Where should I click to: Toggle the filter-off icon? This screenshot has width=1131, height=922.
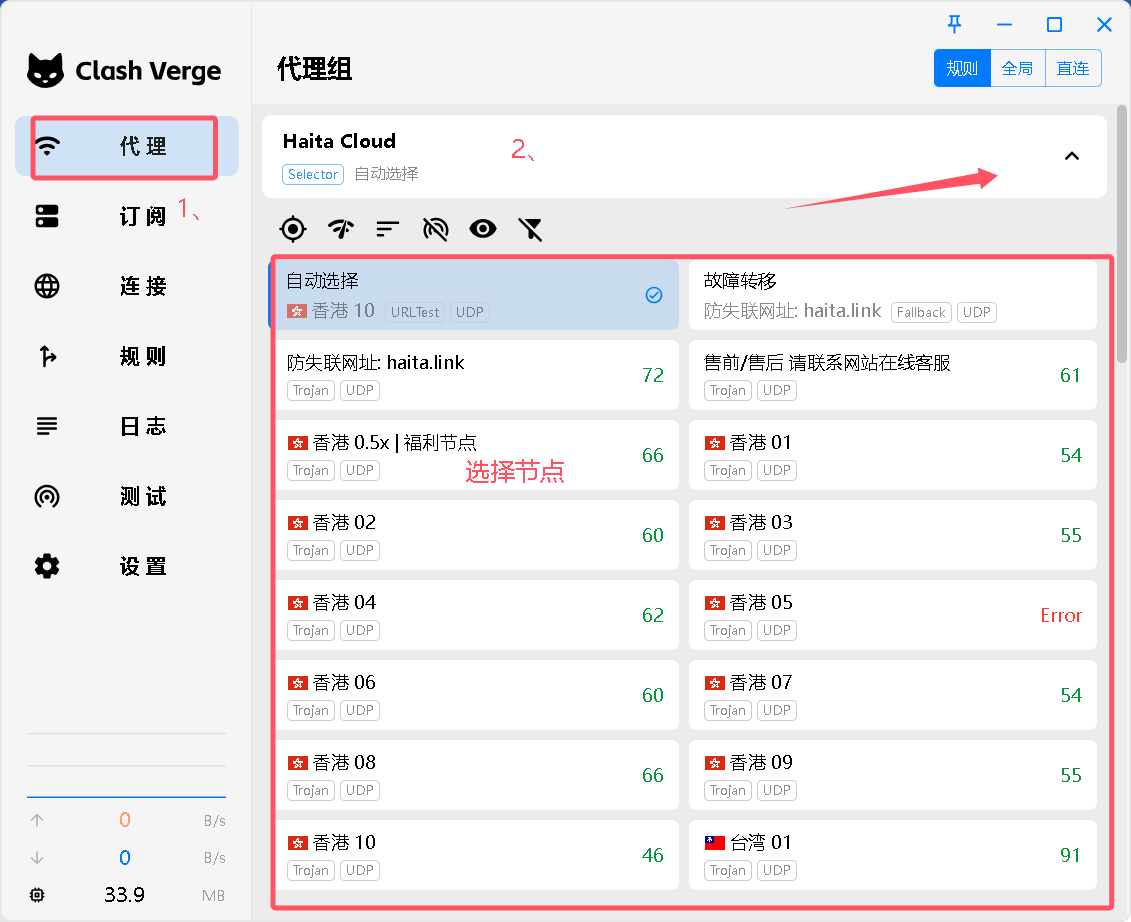click(530, 229)
